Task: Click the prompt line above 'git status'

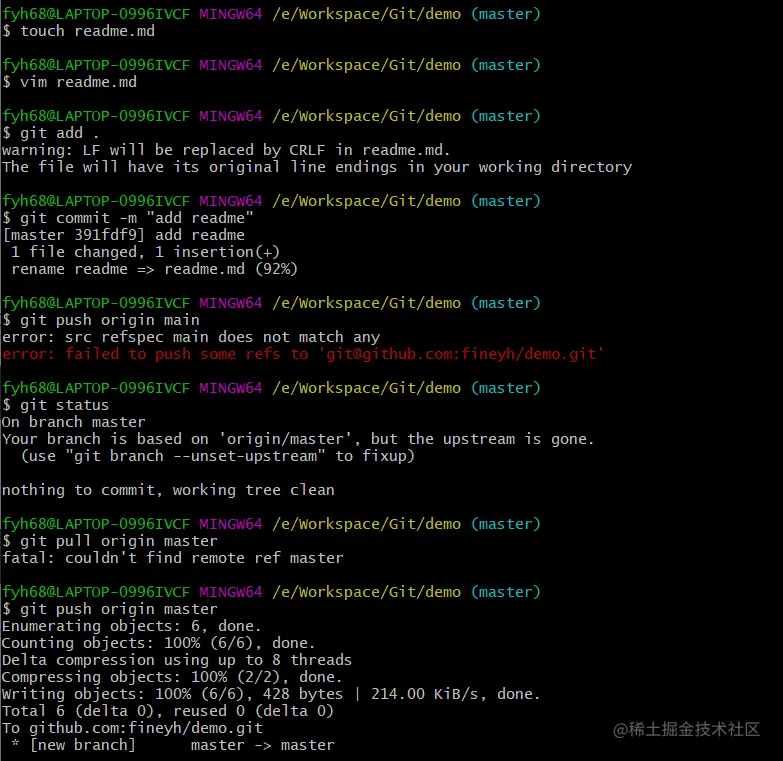Action: tap(272, 387)
